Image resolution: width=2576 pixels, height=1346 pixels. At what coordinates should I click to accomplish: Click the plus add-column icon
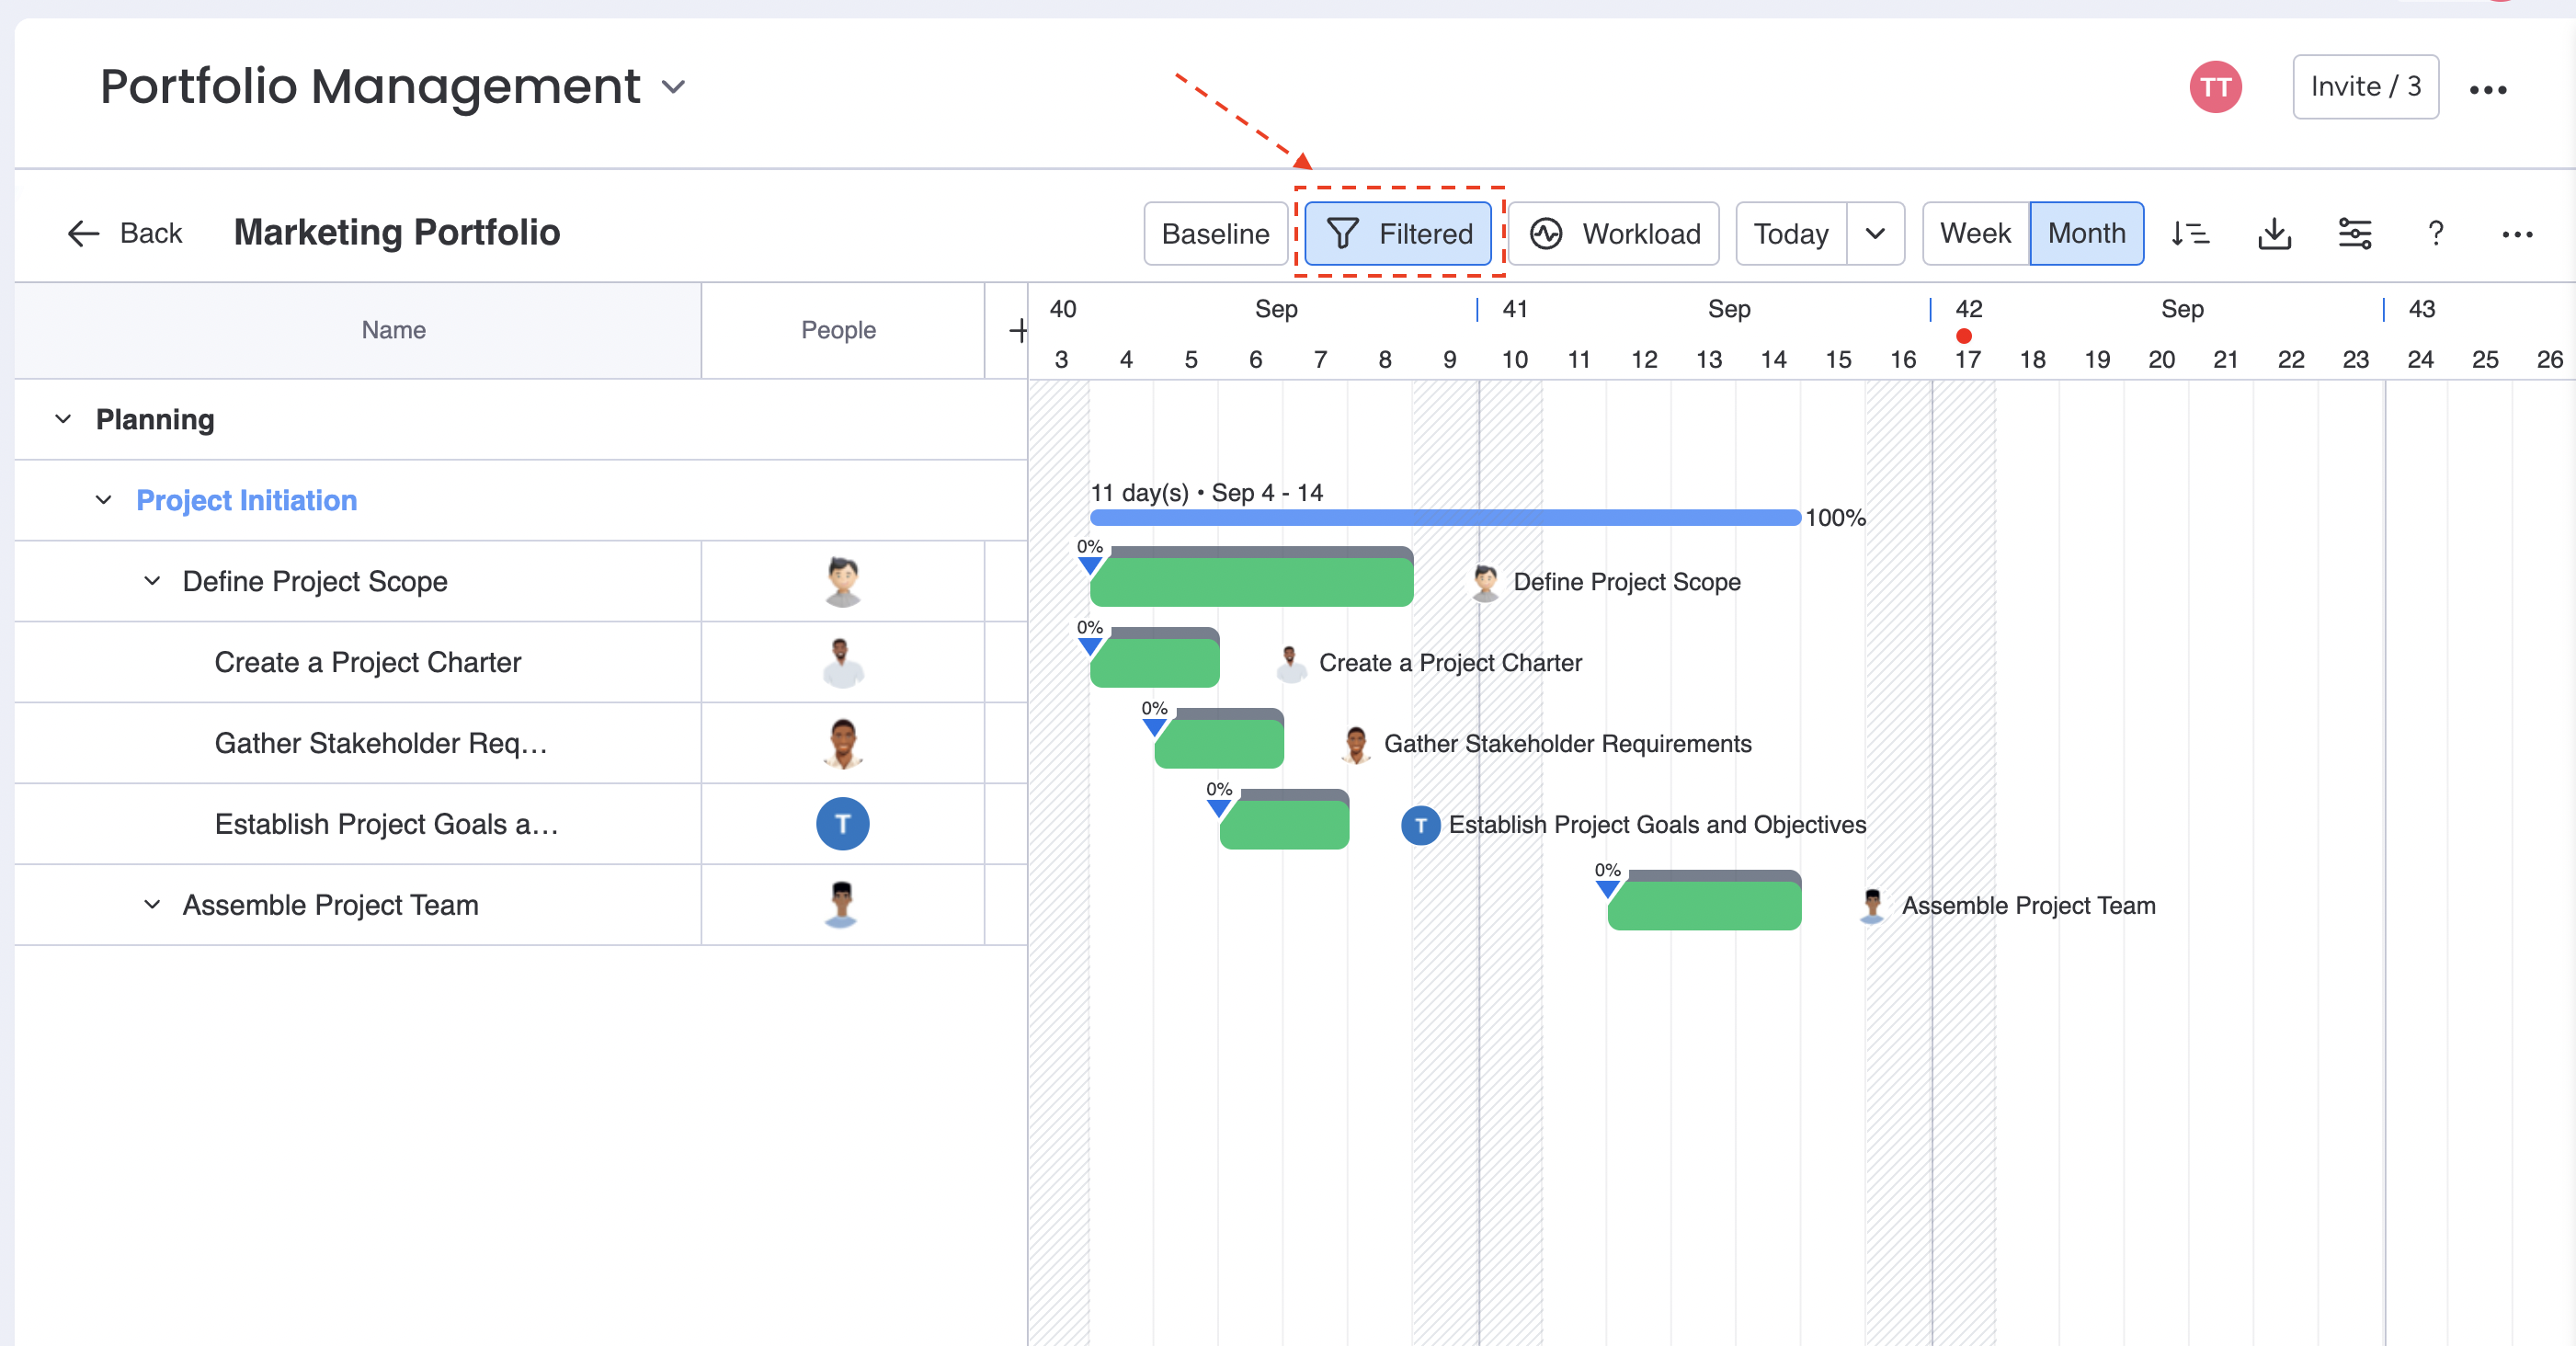point(1017,330)
